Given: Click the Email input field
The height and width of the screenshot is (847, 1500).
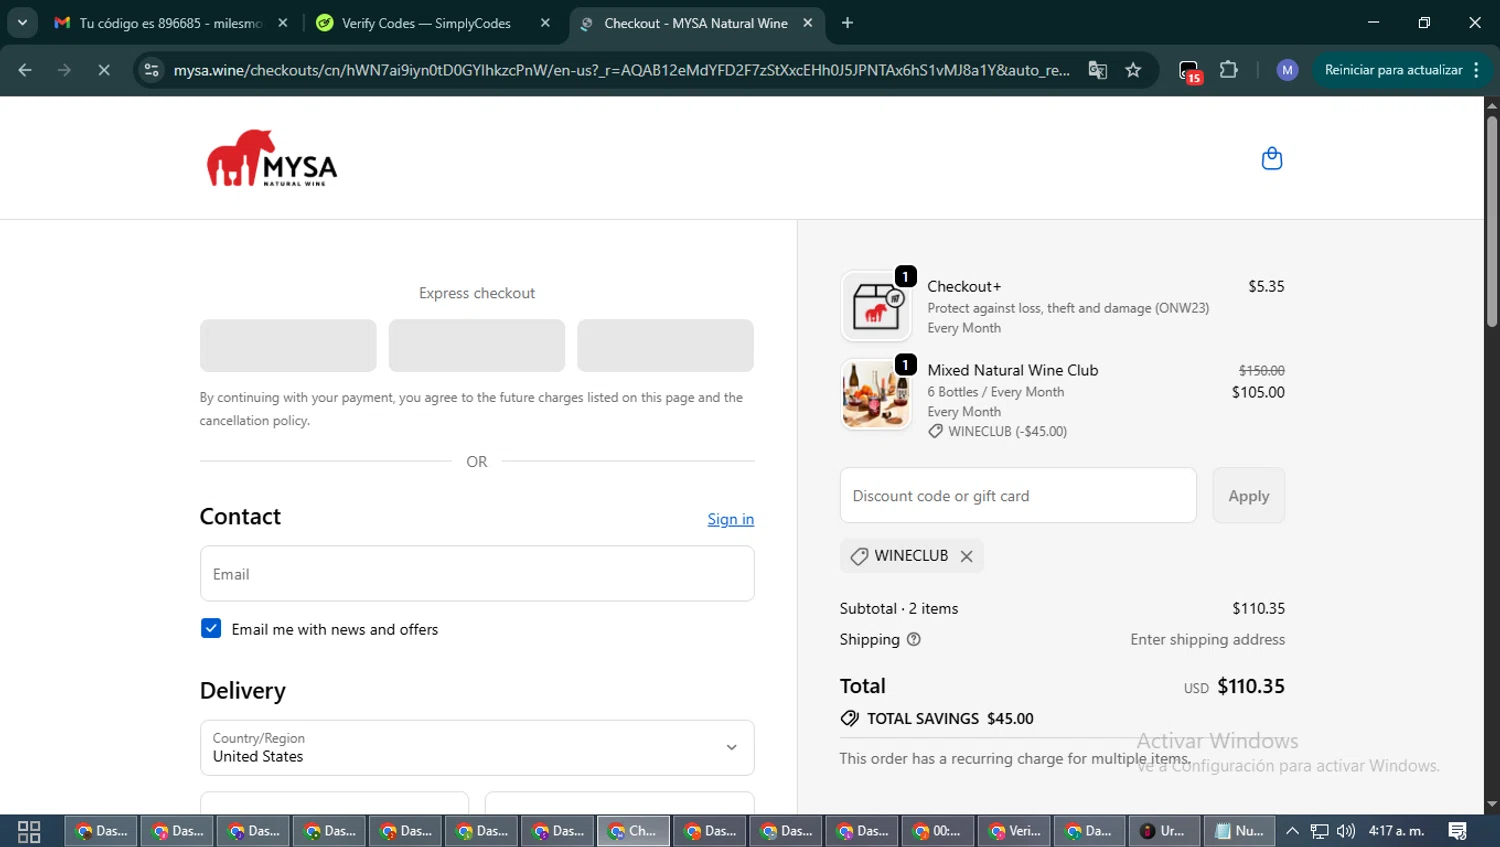Looking at the screenshot, I should coord(477,573).
